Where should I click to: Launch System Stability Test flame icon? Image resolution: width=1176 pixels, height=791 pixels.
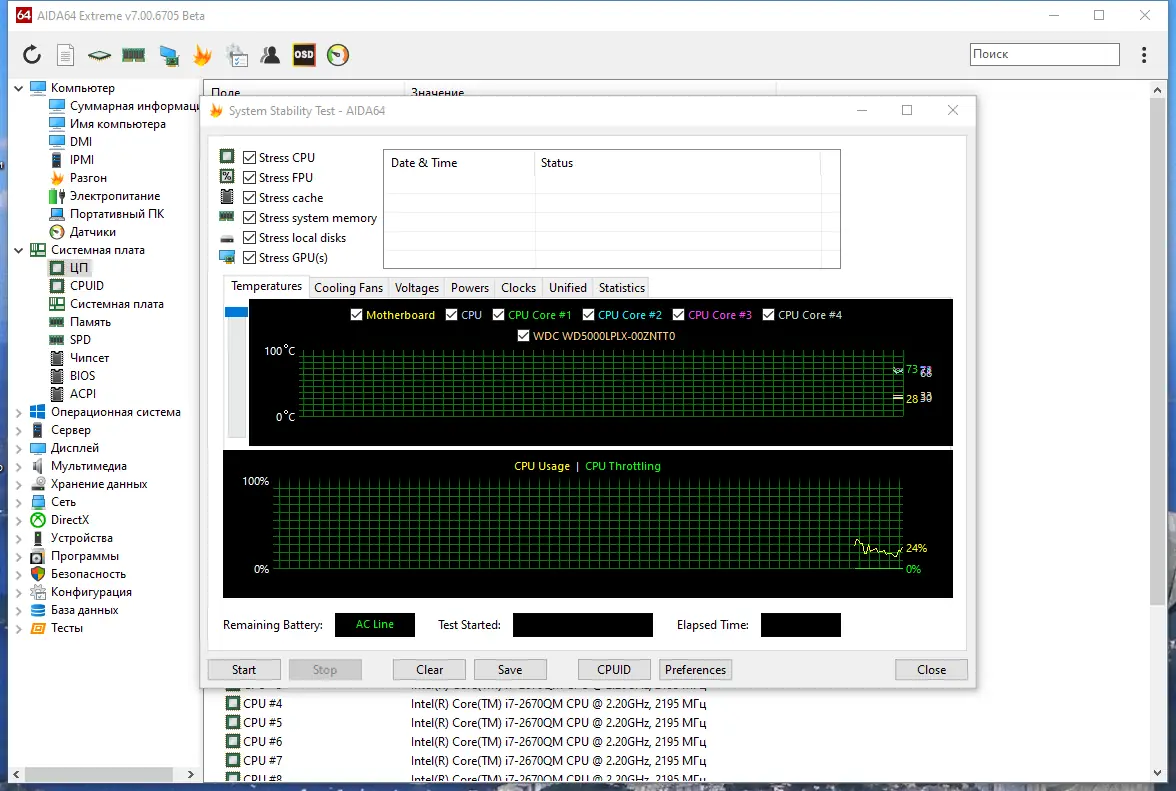point(202,55)
